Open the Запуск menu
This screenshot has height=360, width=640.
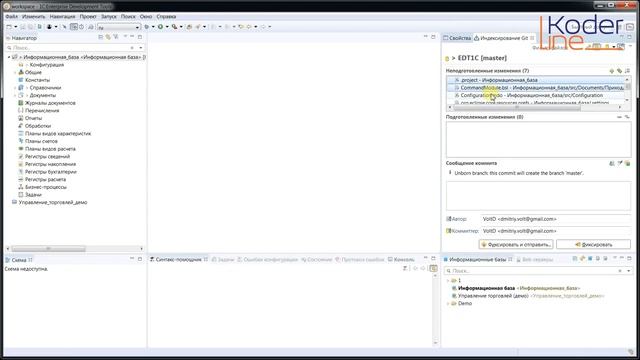click(x=109, y=17)
